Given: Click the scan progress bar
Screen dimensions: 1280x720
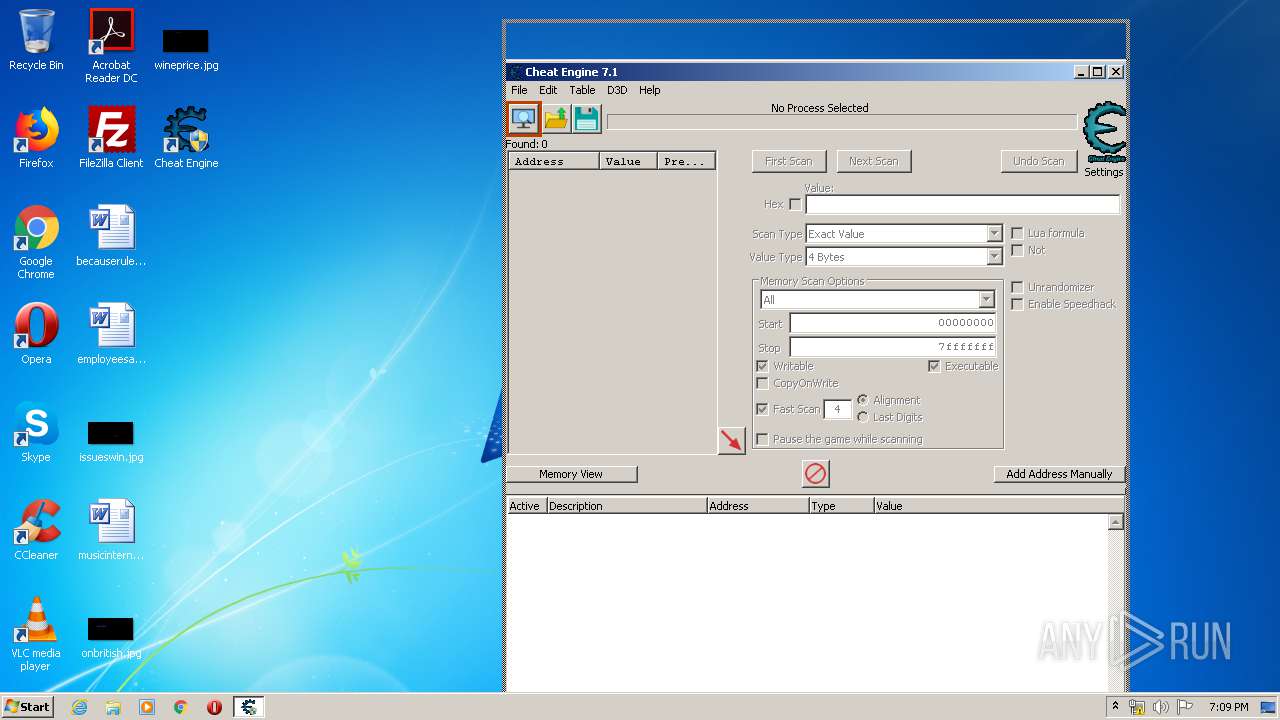Looking at the screenshot, I should (x=842, y=122).
